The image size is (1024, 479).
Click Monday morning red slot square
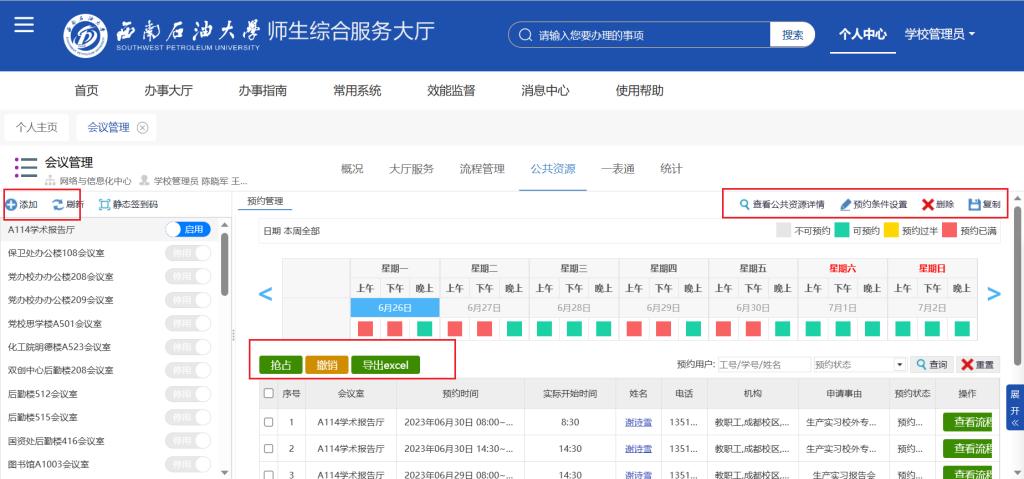tap(365, 328)
